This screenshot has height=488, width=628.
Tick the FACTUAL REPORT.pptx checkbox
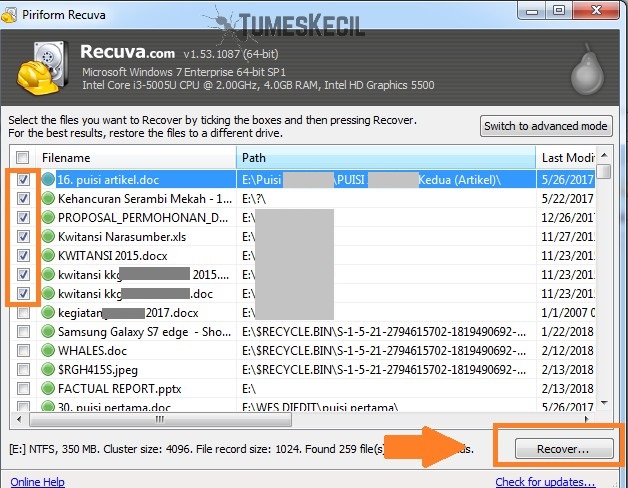23,388
